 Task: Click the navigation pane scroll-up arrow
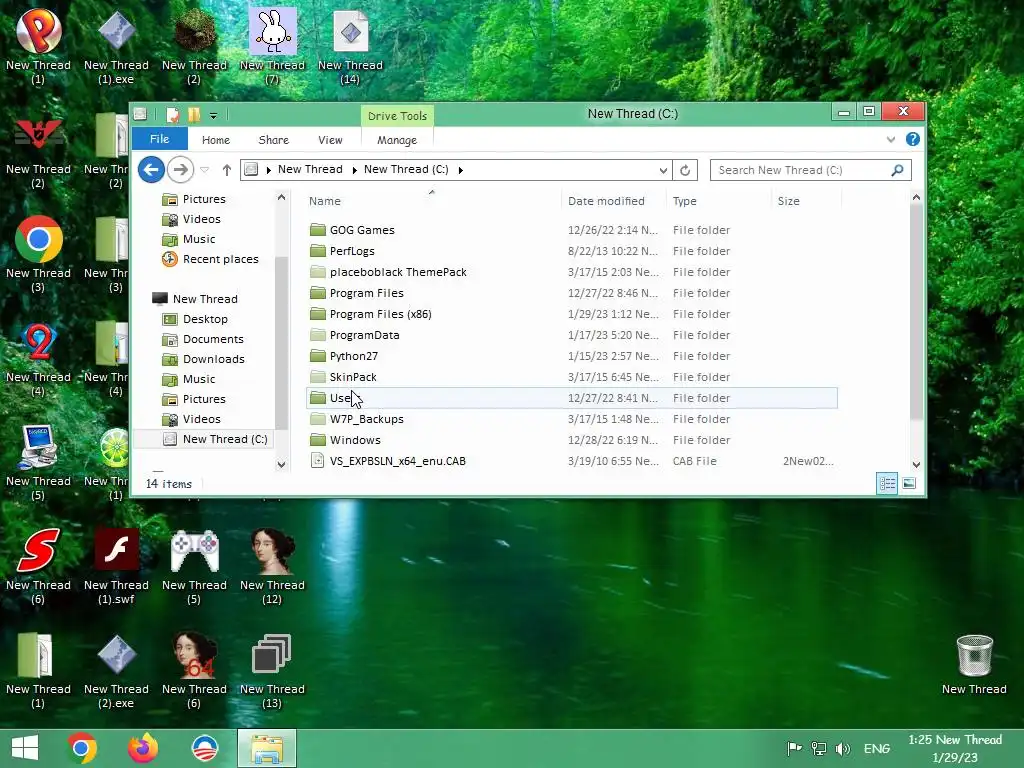(281, 197)
